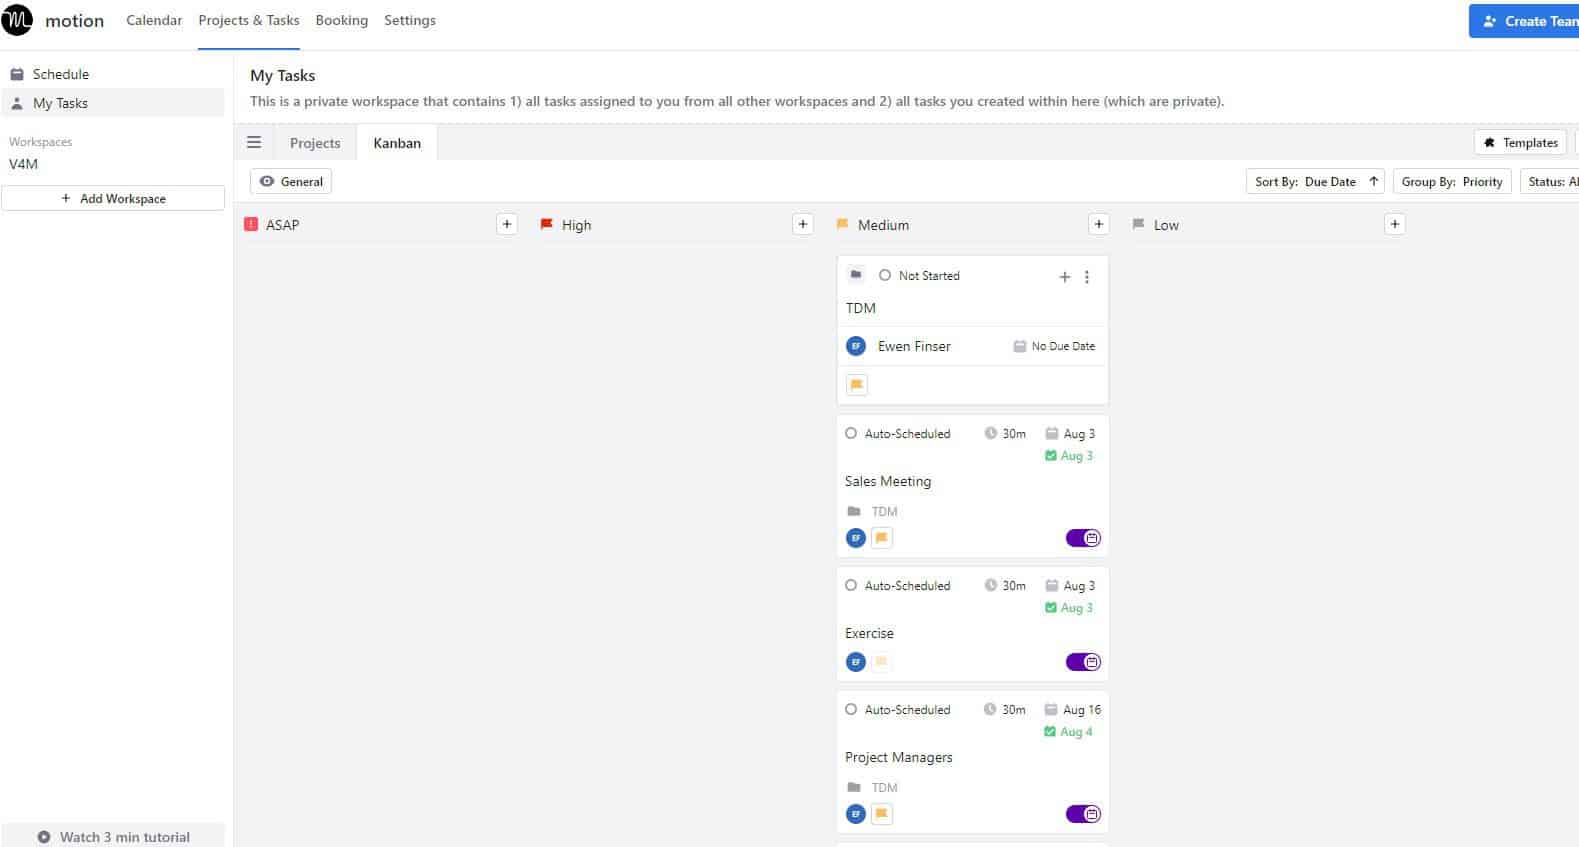Screen dimensions: 1579x847
Task: Open the hamburger menu beside Projects tab
Action: coord(254,143)
